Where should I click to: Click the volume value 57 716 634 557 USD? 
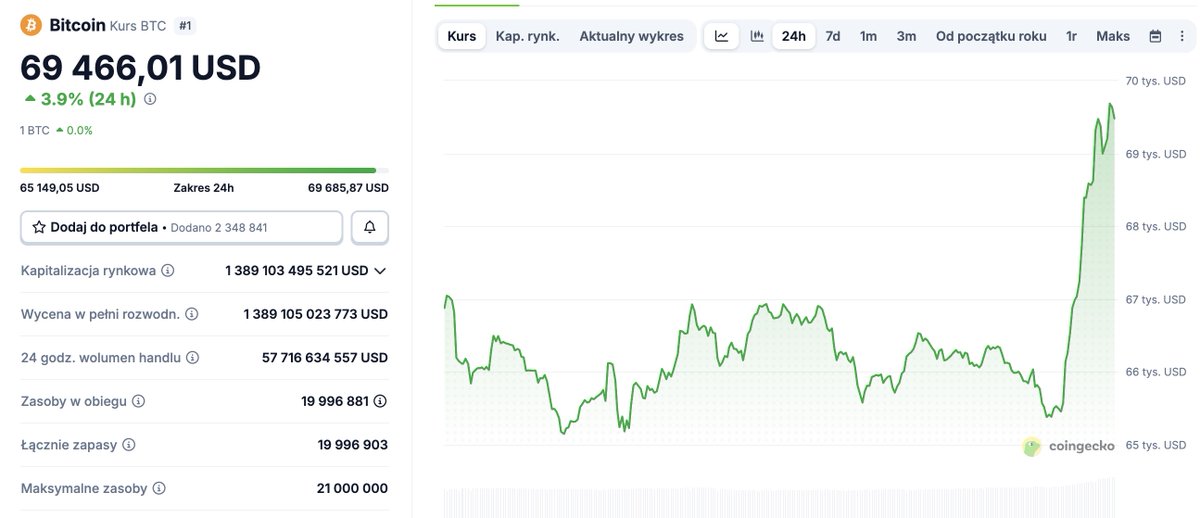coord(325,357)
